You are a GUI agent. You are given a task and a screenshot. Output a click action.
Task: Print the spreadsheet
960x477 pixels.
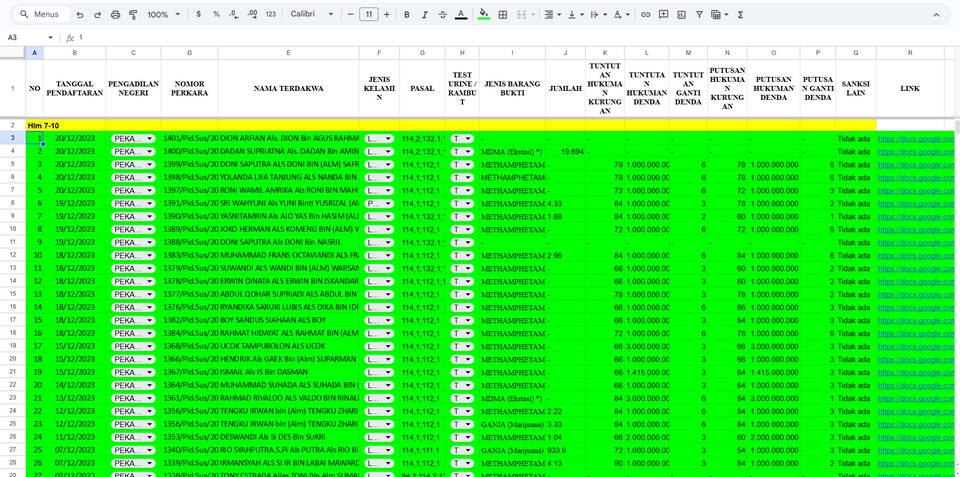pyautogui.click(x=115, y=14)
